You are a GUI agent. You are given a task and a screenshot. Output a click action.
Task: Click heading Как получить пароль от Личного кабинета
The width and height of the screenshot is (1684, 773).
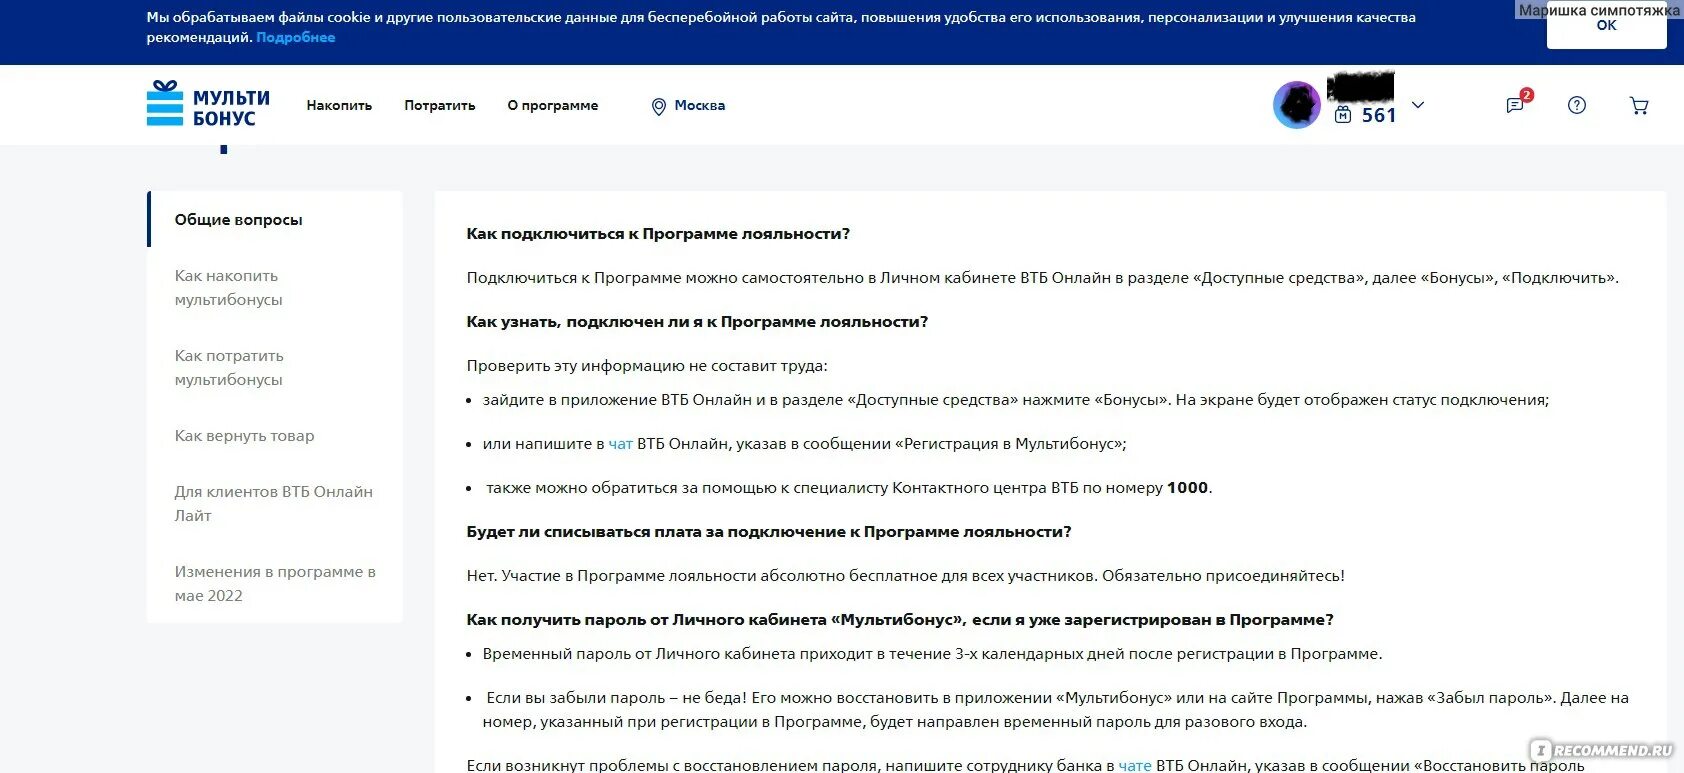[900, 619]
